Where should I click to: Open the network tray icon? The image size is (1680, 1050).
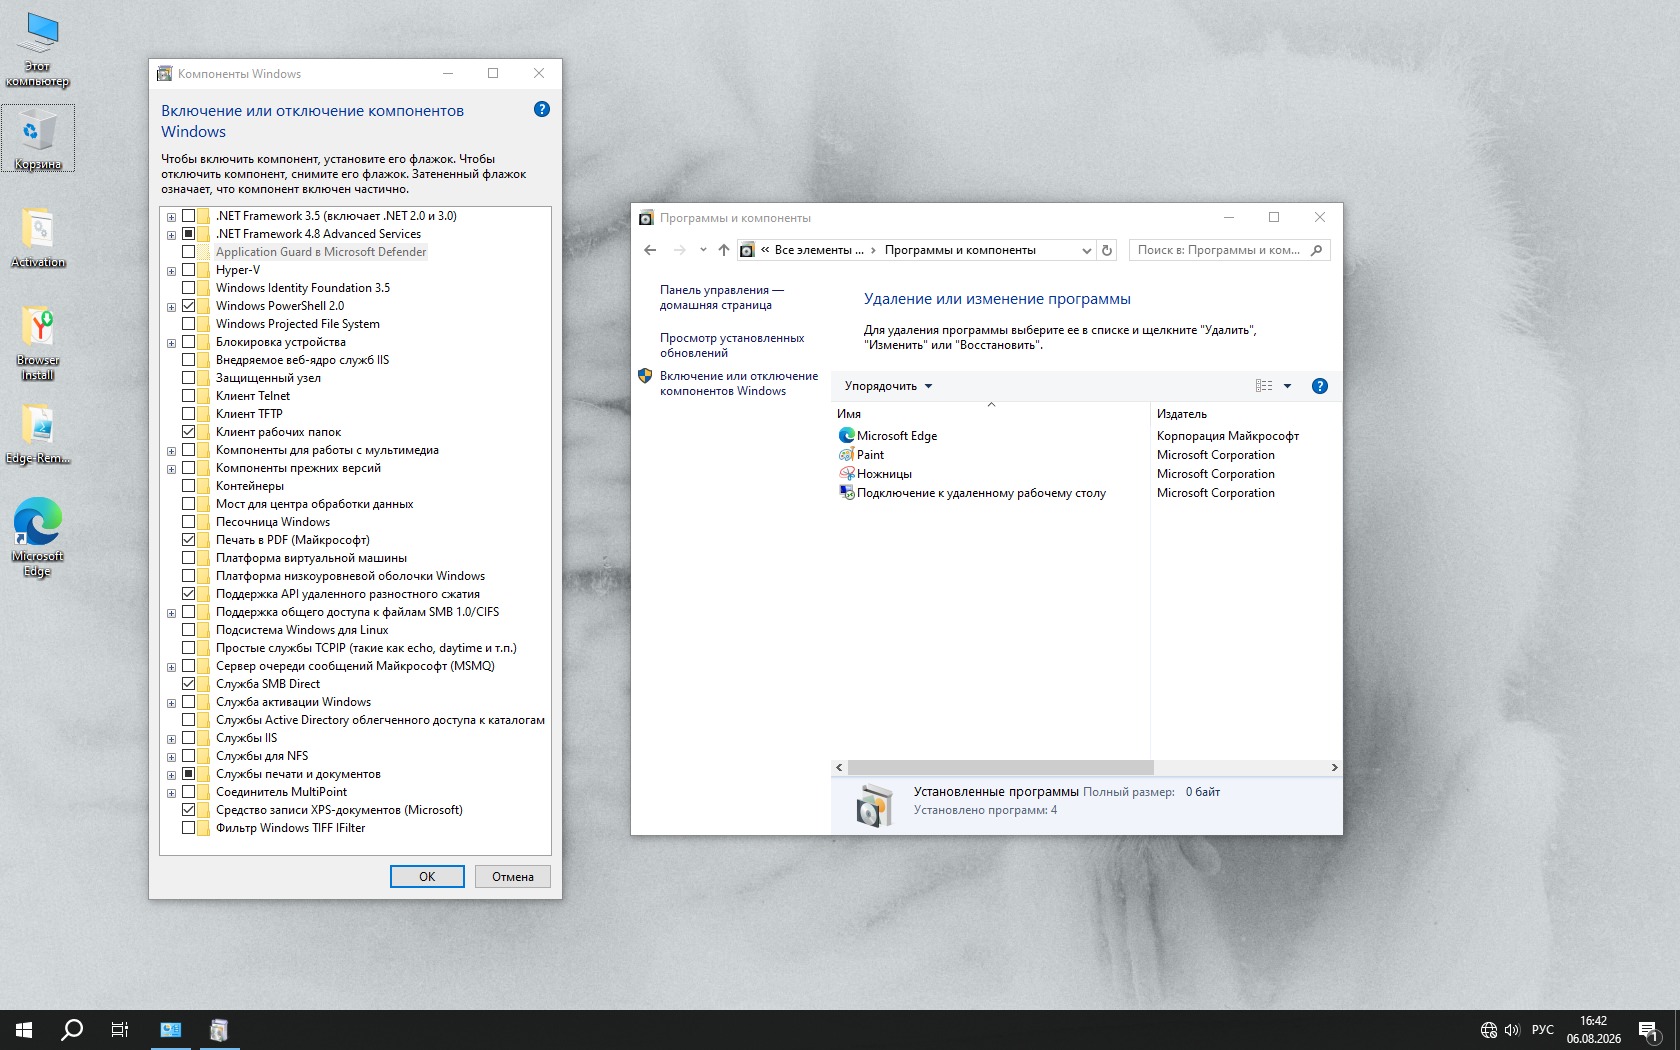[1489, 1030]
